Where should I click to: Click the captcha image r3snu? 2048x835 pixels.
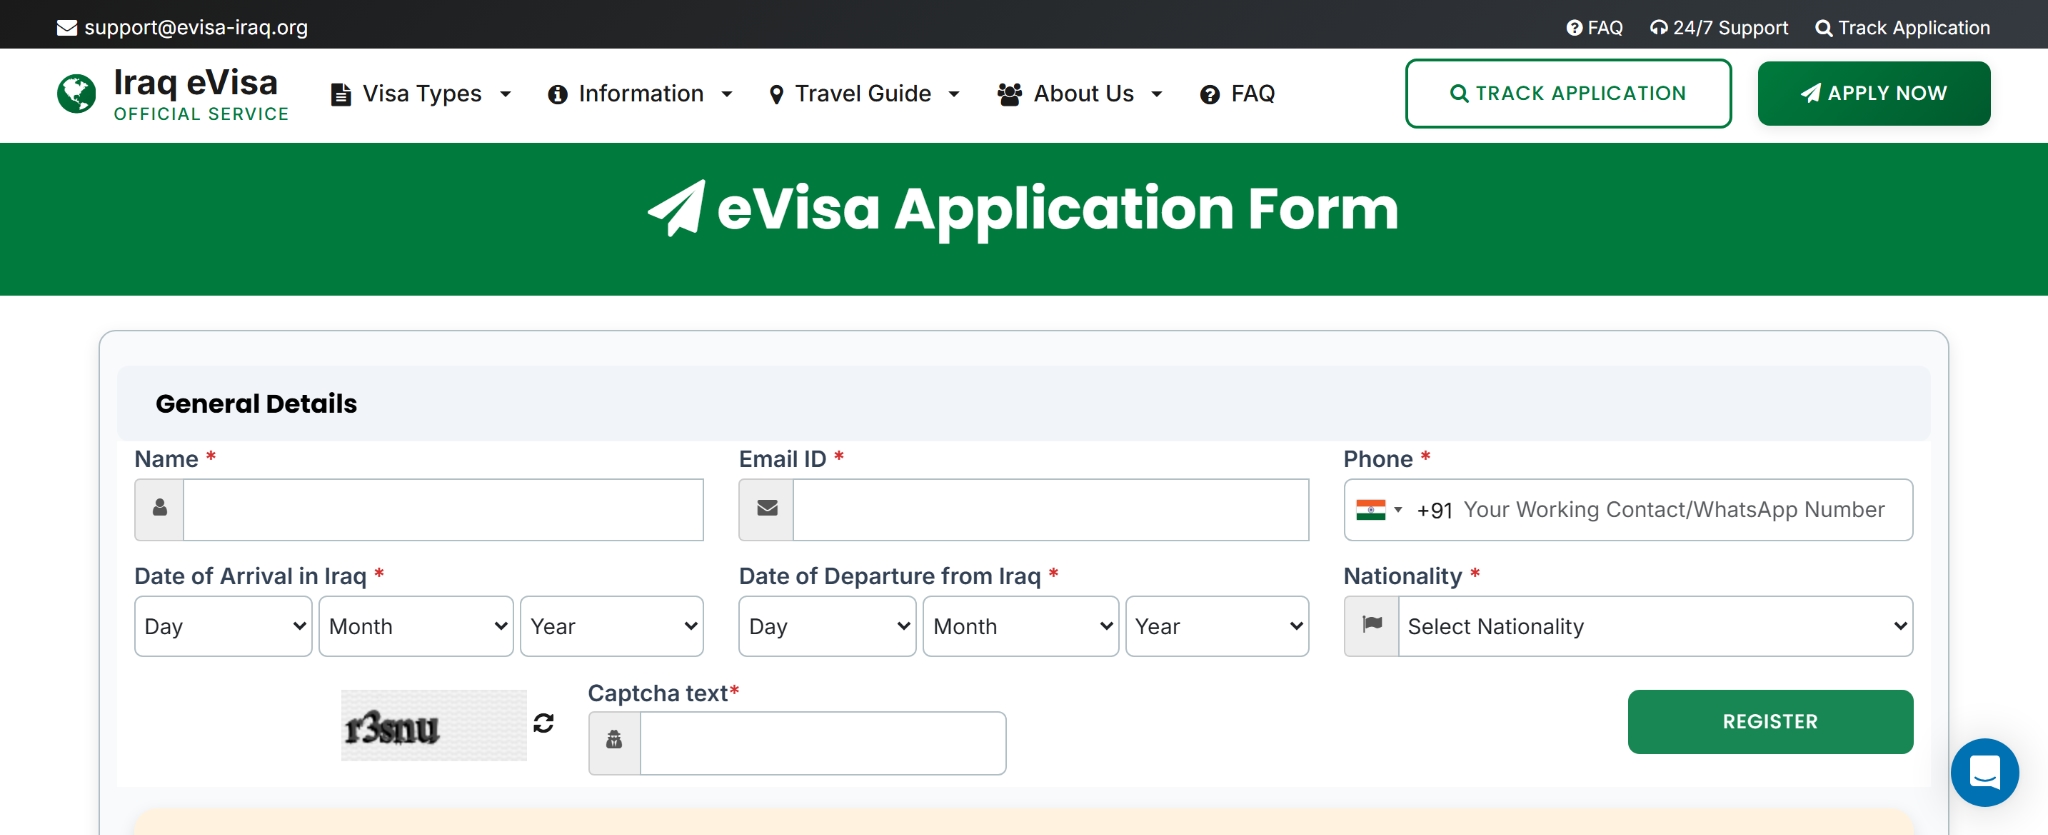433,726
